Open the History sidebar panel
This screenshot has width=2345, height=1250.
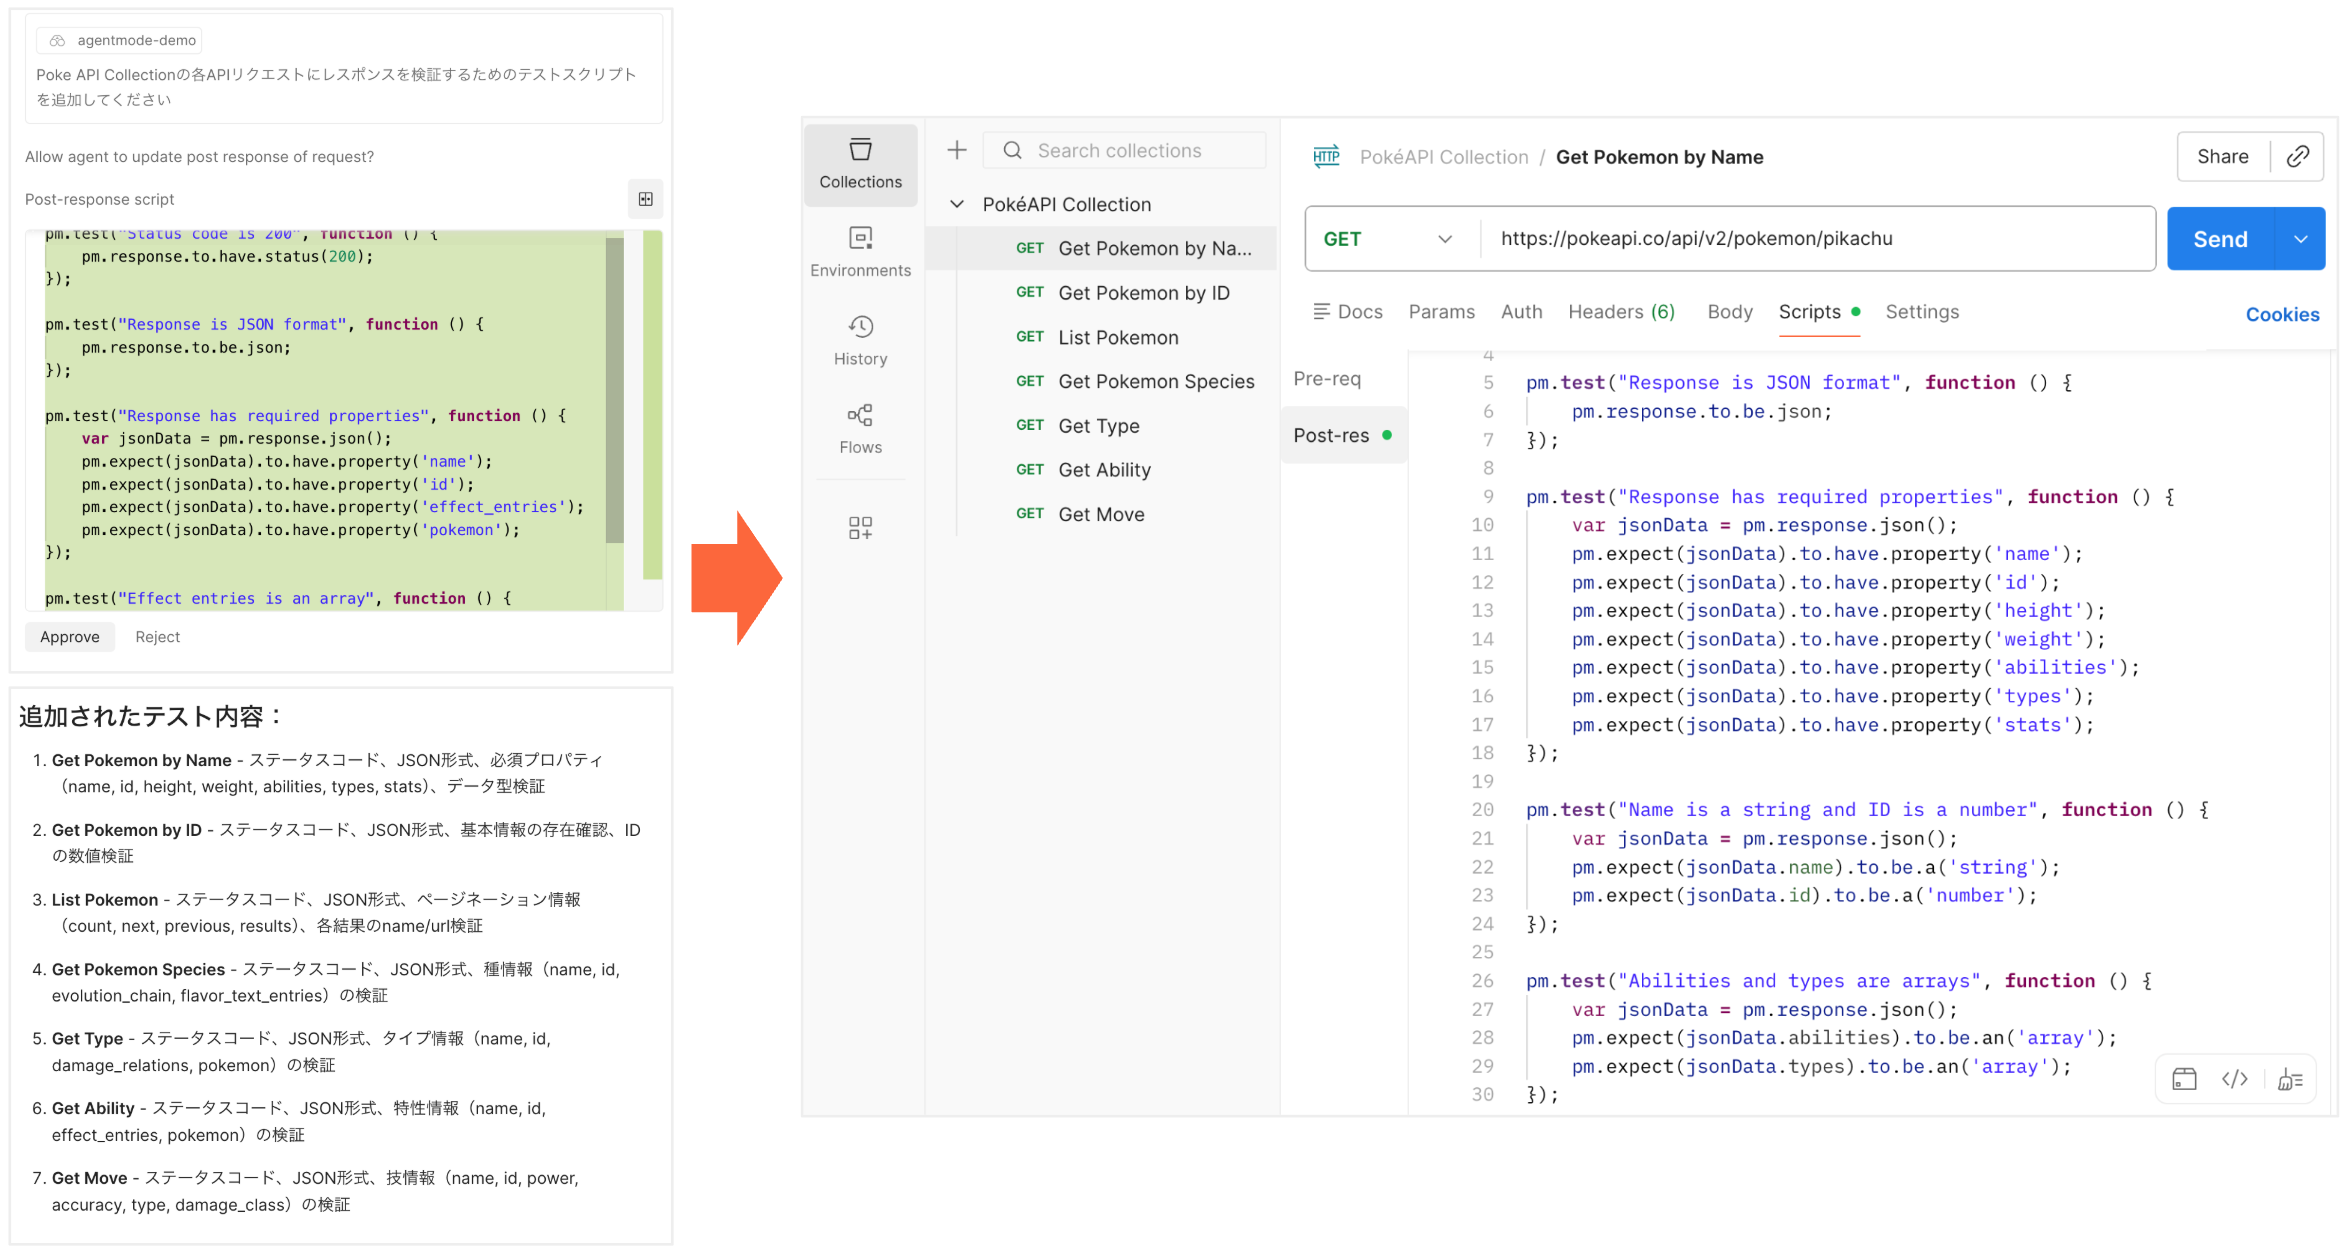coord(860,340)
